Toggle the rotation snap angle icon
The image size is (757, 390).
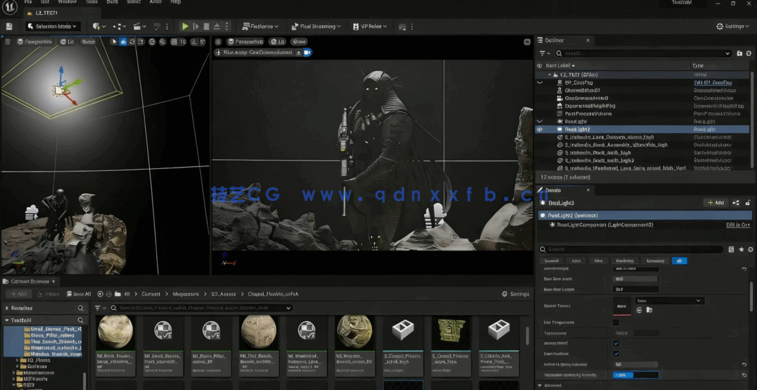click(x=195, y=42)
